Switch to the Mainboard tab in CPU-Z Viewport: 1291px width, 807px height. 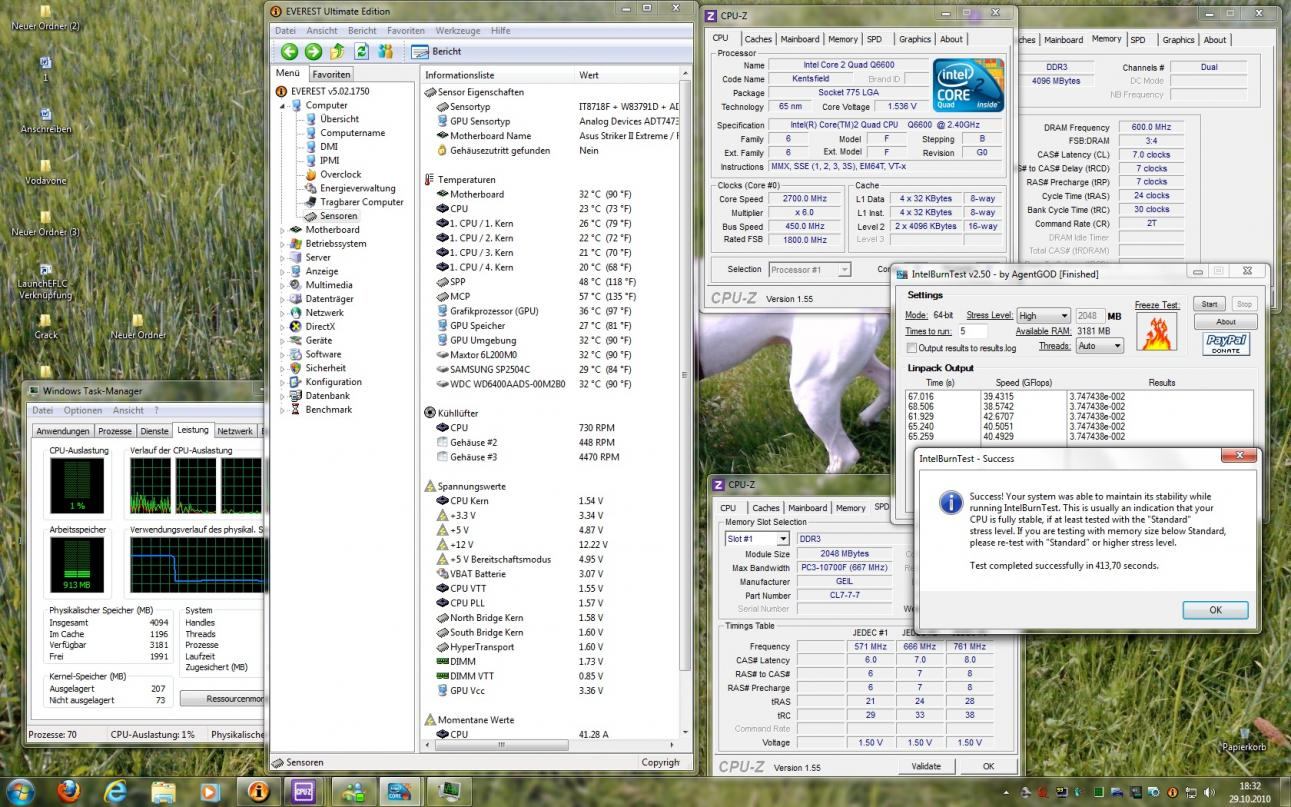click(x=799, y=39)
